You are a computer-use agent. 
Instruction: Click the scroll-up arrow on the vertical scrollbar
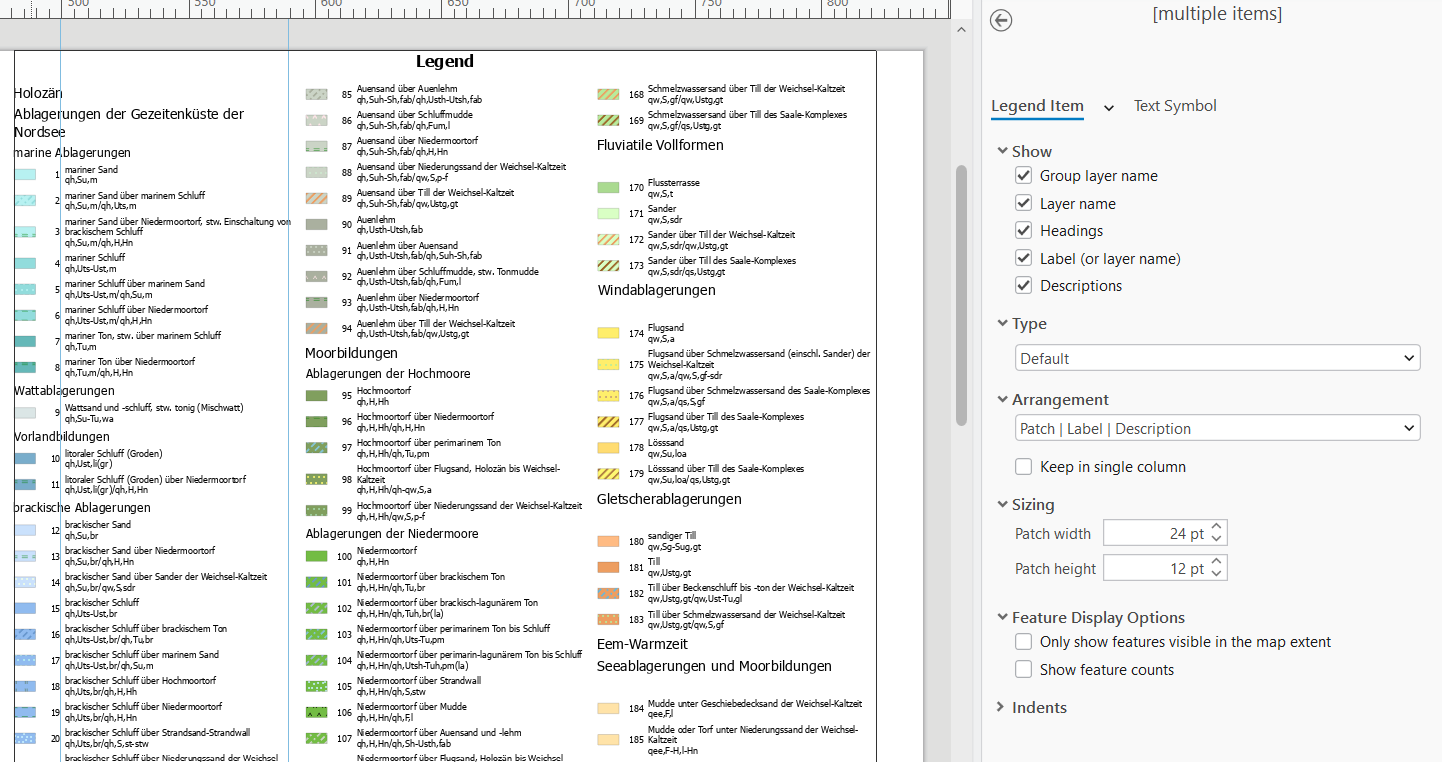tap(961, 28)
